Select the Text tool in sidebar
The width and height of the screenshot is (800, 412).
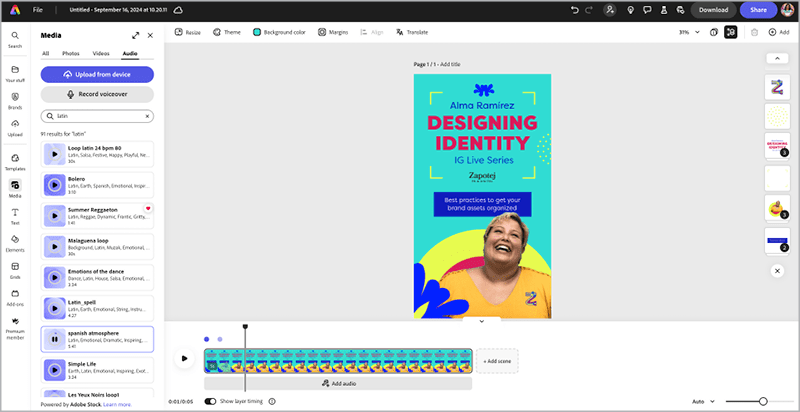(x=15, y=216)
